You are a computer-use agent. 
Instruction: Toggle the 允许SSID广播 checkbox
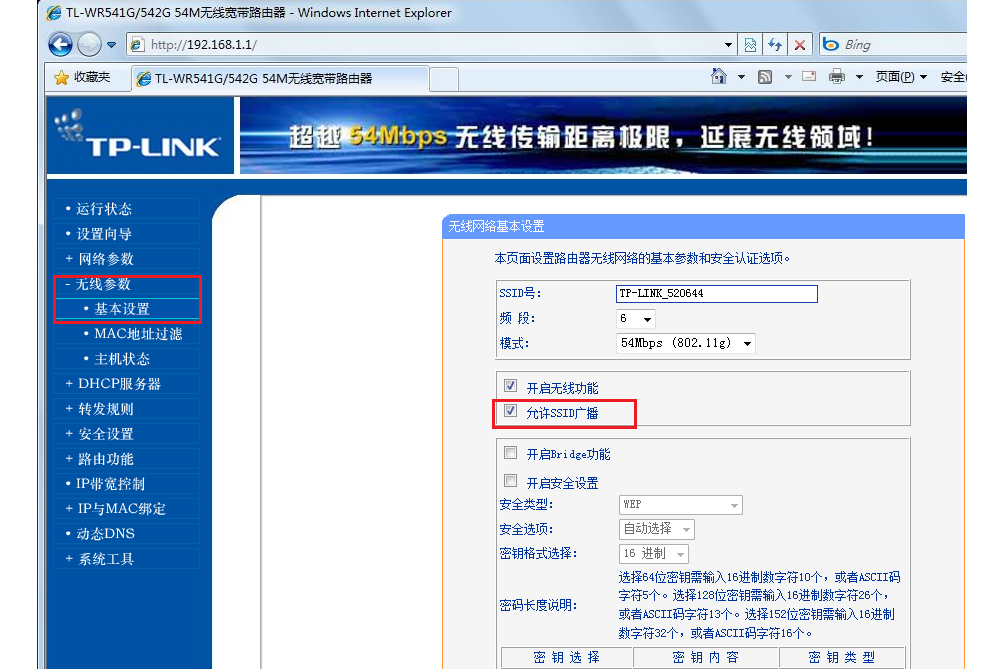coord(510,411)
